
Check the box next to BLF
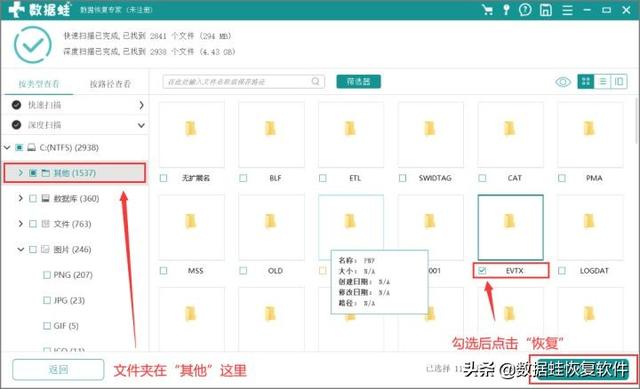click(x=243, y=178)
